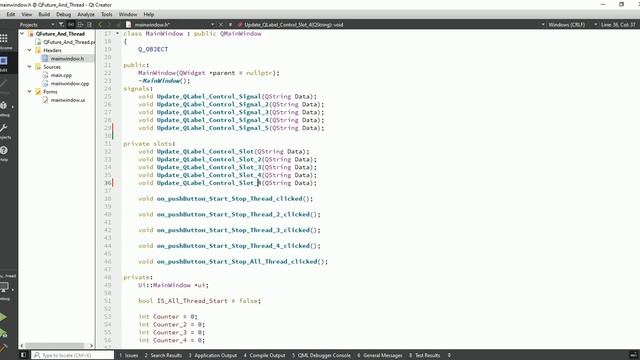Click line number 44 in gutter
This screenshot has width=640, height=360.
[x=107, y=246]
